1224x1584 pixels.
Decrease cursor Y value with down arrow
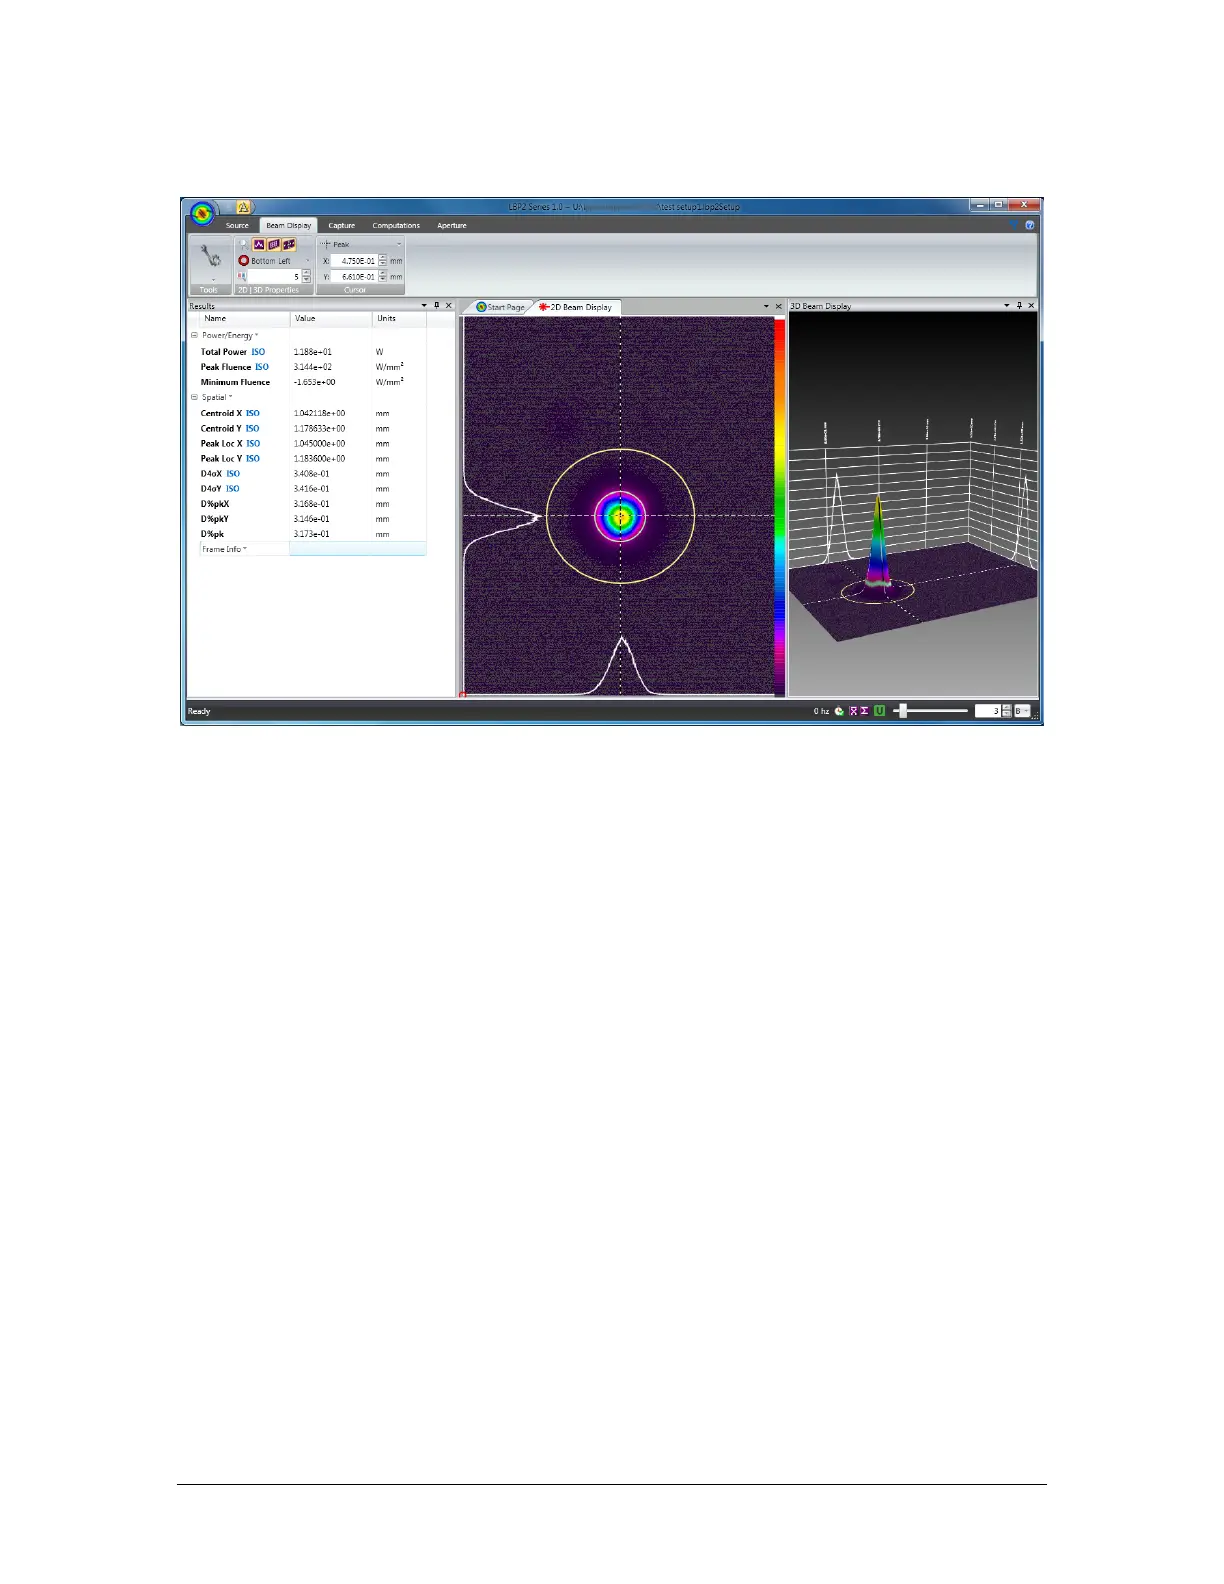click(382, 280)
